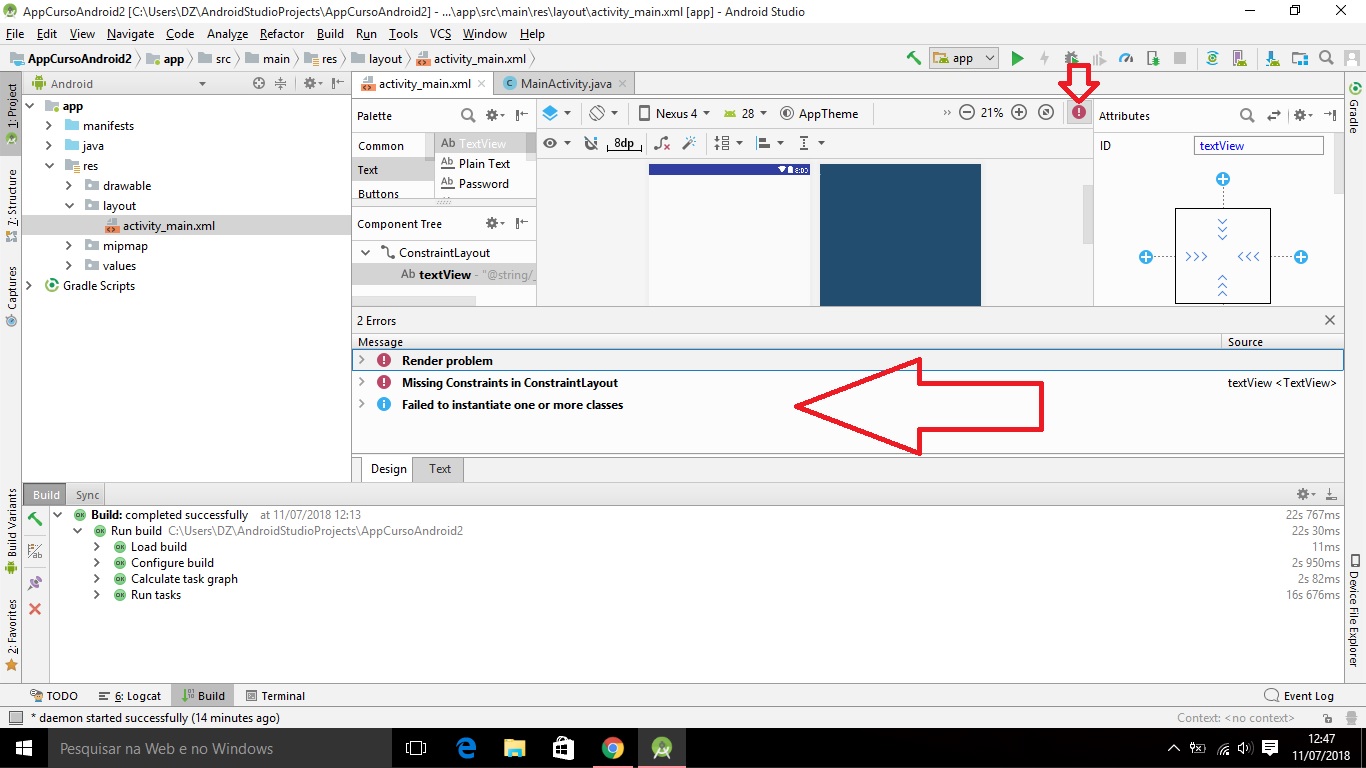This screenshot has width=1366, height=768.
Task: Expand the manifests folder
Action: pos(49,126)
